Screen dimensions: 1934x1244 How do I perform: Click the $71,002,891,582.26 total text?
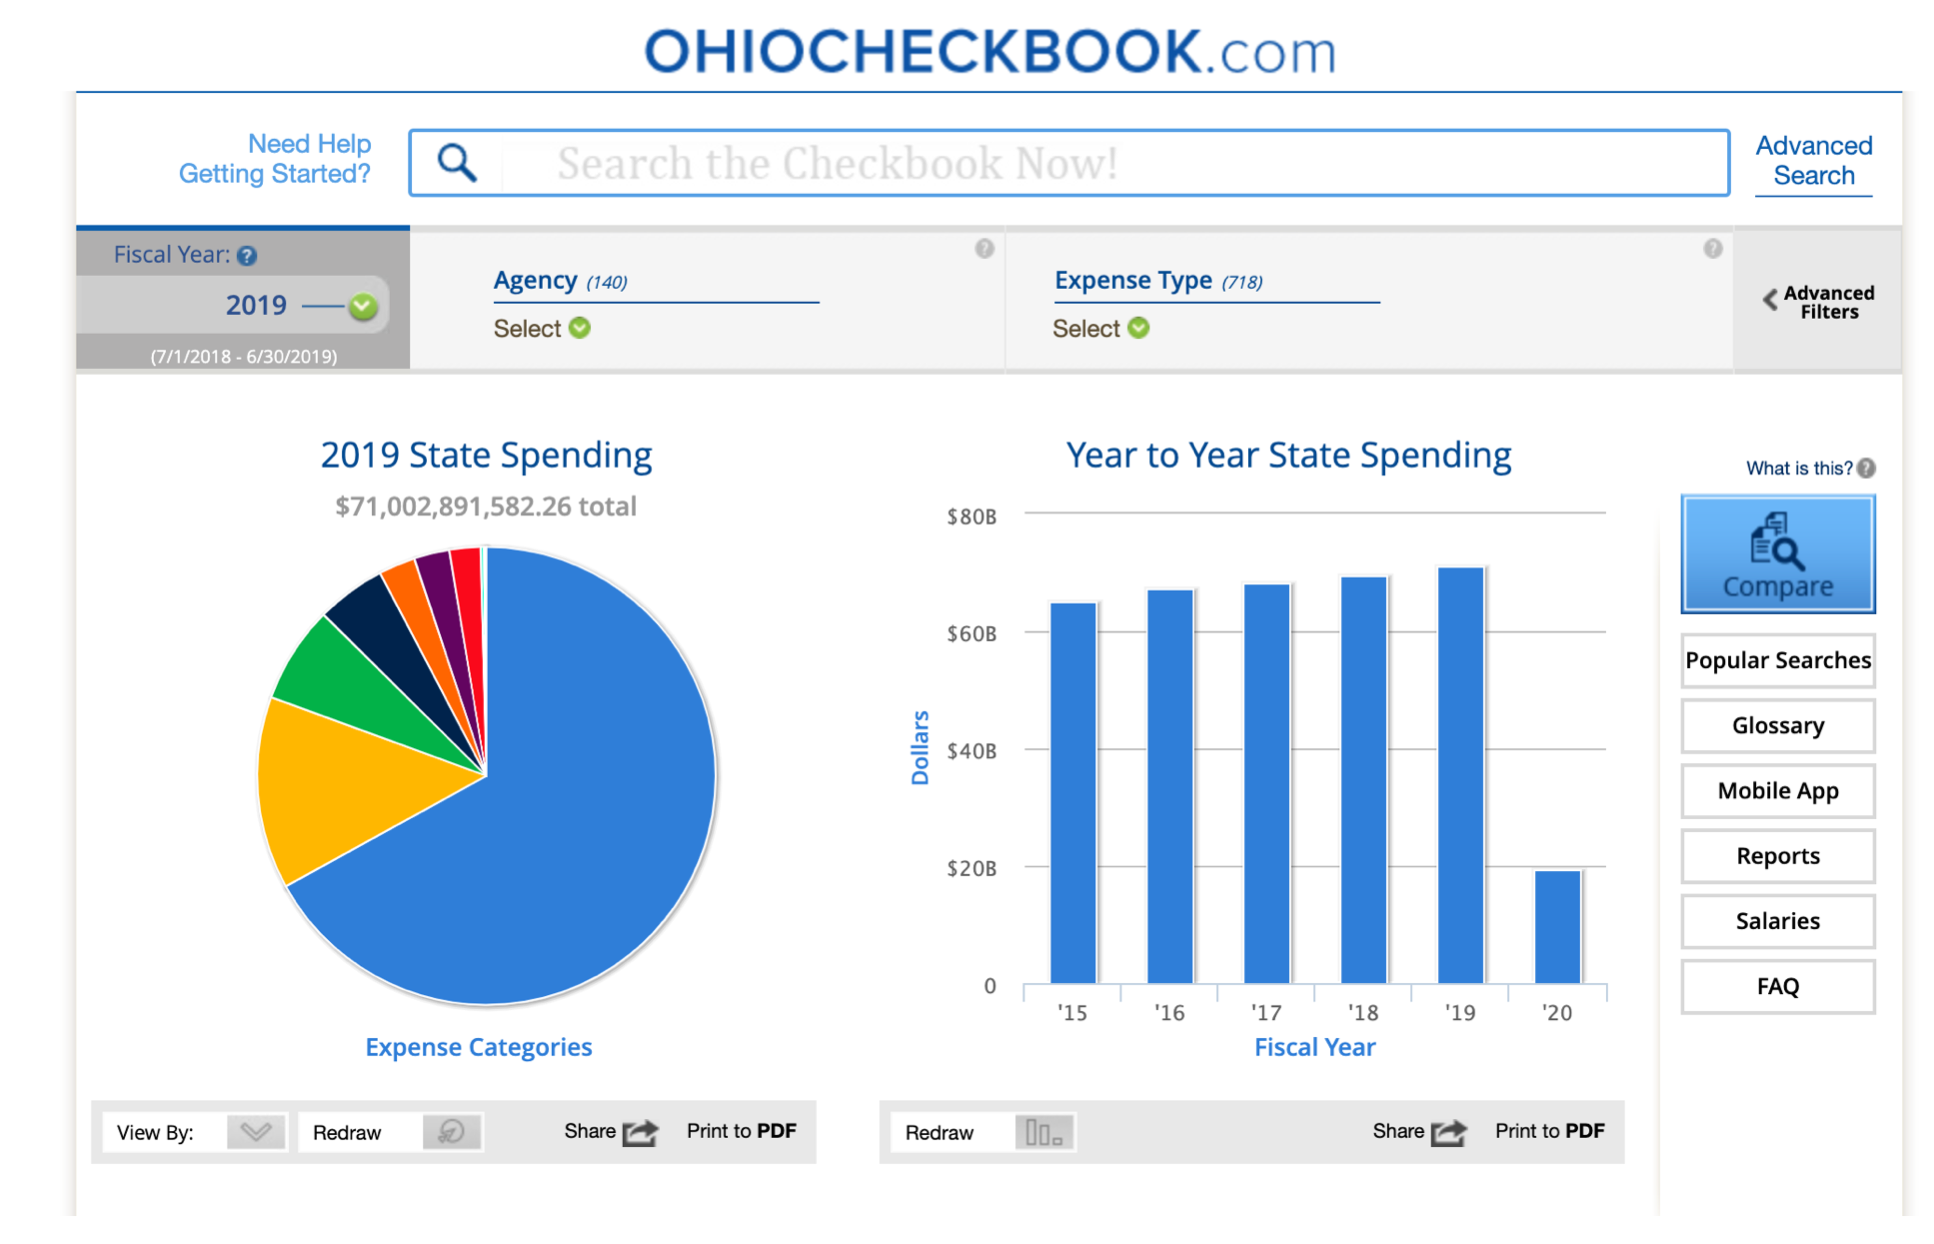[486, 506]
